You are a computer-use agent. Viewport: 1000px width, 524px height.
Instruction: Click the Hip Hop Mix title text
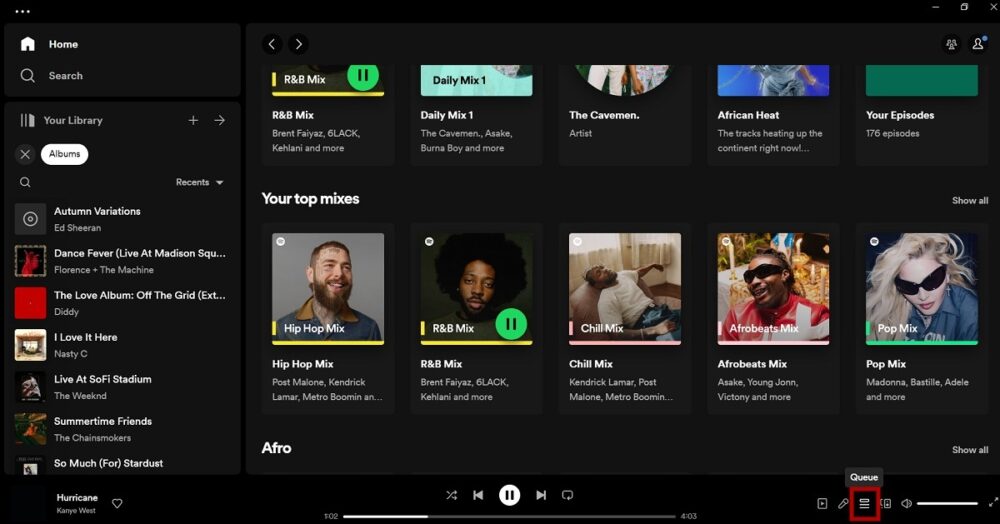tap(303, 364)
